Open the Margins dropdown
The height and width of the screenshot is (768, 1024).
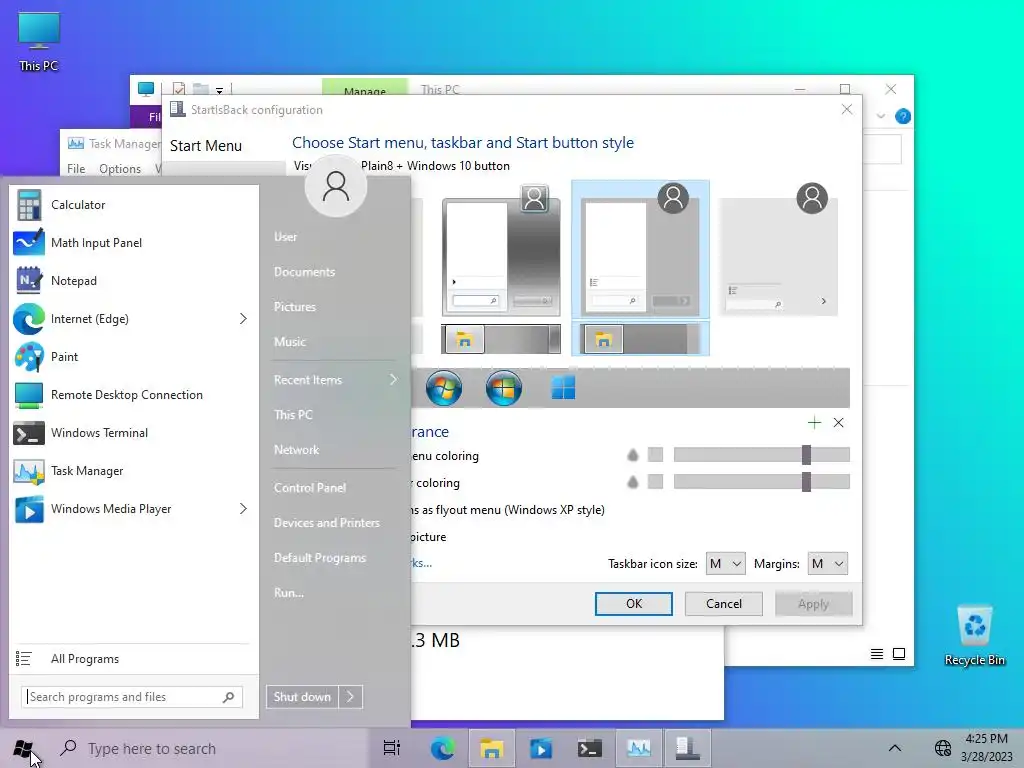point(827,564)
